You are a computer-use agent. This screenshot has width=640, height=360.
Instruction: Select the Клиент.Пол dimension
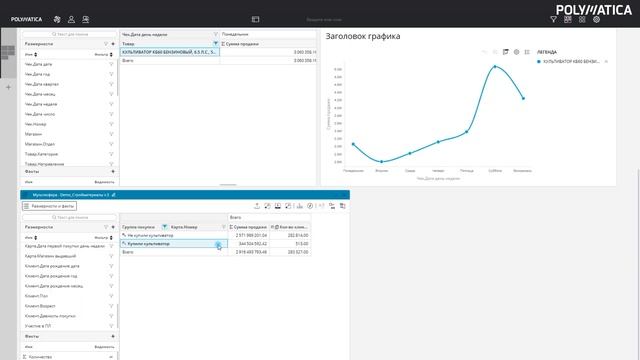[36, 296]
